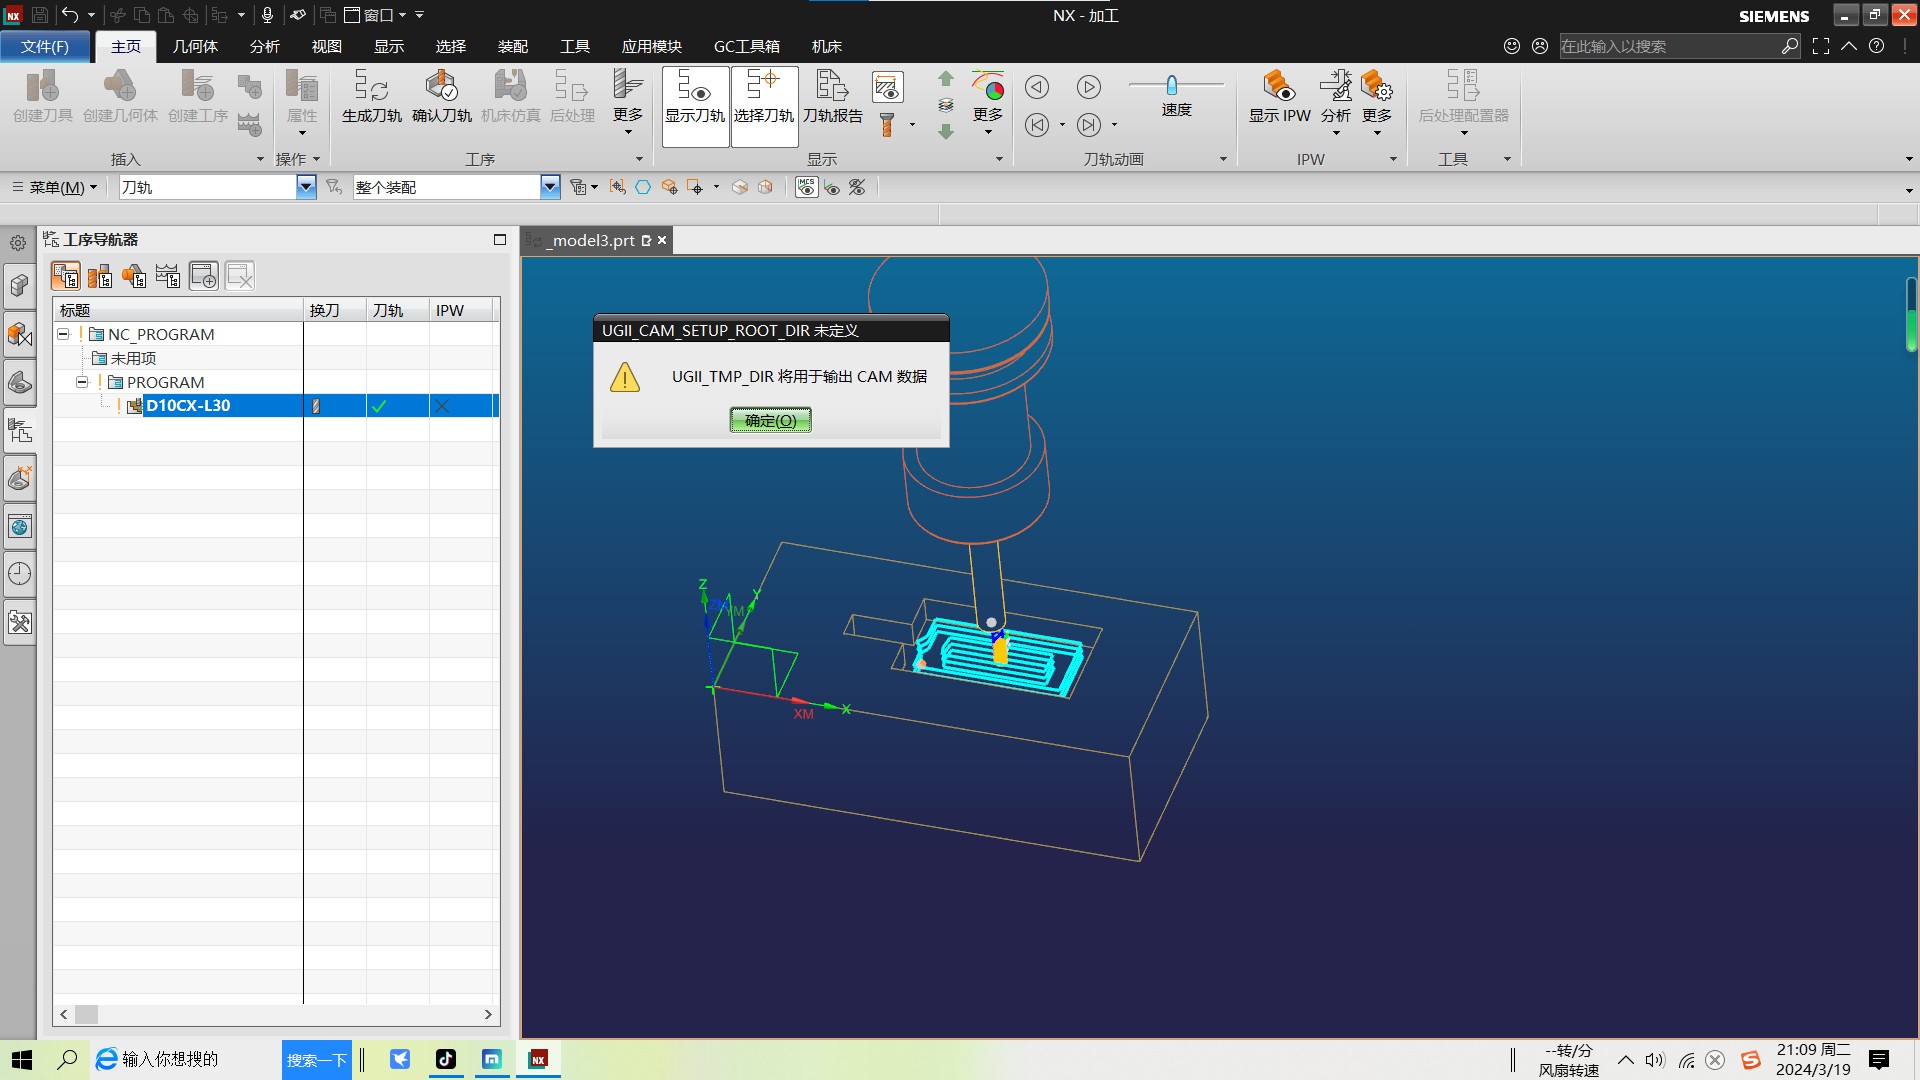
Task: Toggle the 选择刀轨 select tool path button
Action: point(764,106)
